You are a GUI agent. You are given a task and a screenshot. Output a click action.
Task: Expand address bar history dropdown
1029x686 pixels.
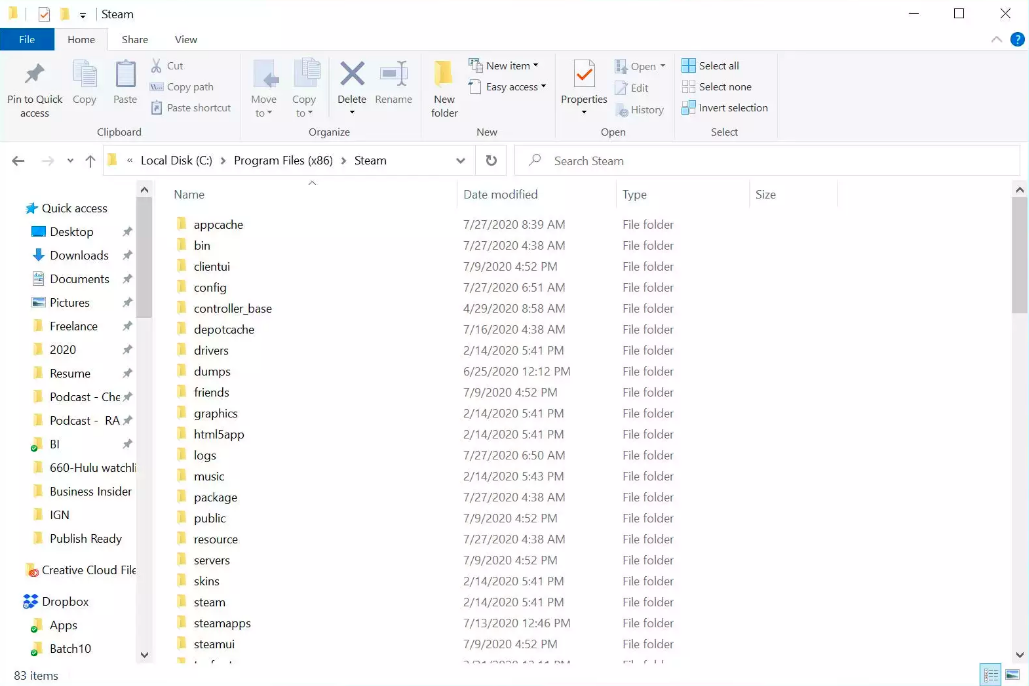[460, 161]
